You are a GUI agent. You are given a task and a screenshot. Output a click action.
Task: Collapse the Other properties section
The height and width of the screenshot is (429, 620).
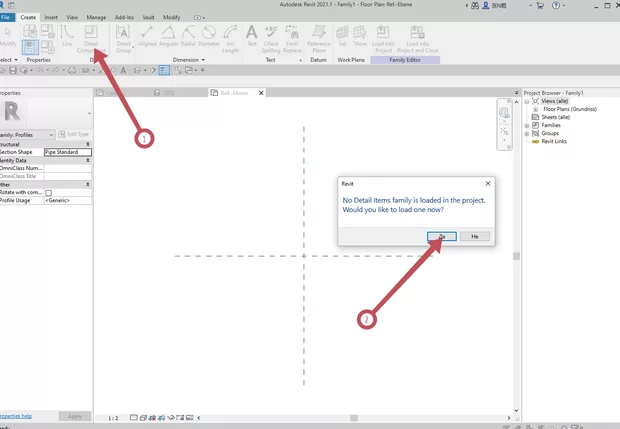(x=88, y=185)
